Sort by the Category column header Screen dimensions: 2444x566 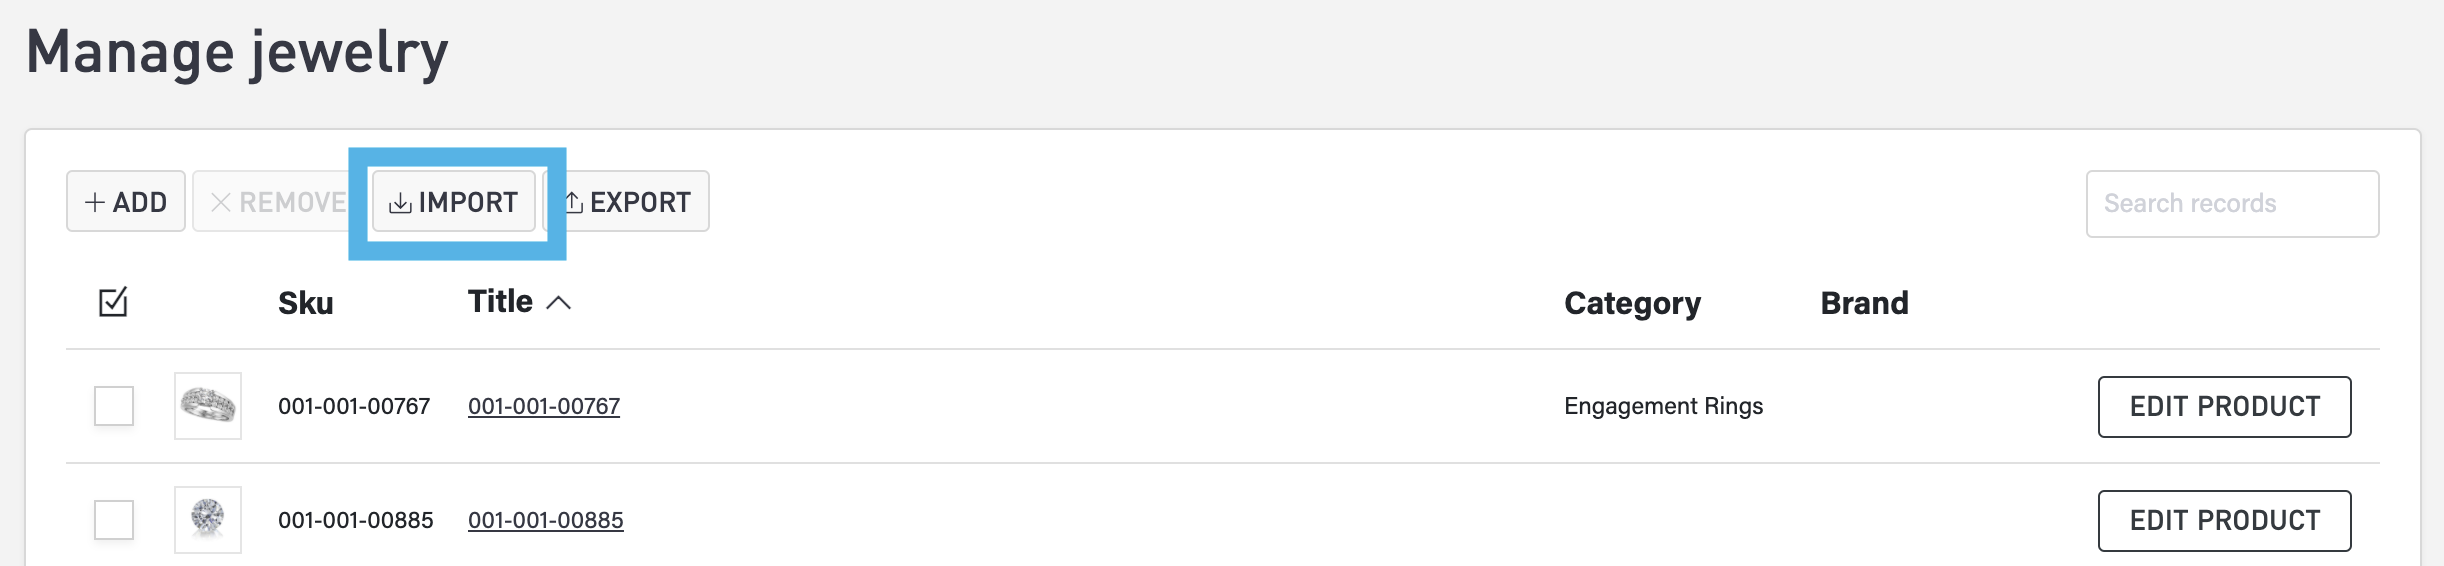1632,303
